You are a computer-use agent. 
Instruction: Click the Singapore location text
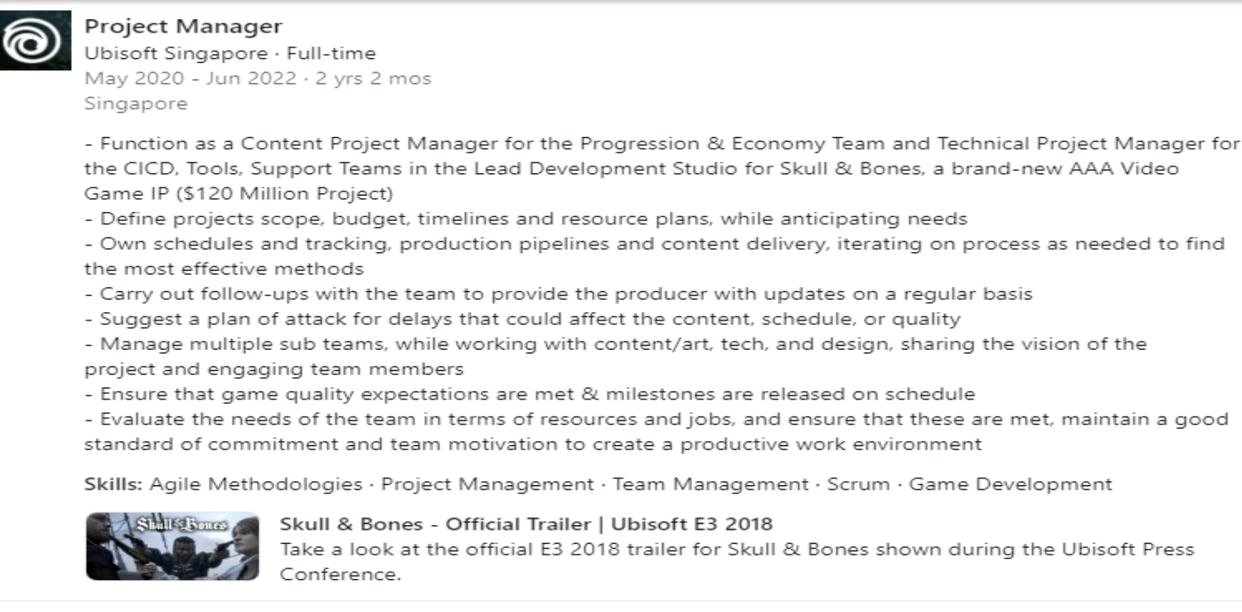(135, 104)
